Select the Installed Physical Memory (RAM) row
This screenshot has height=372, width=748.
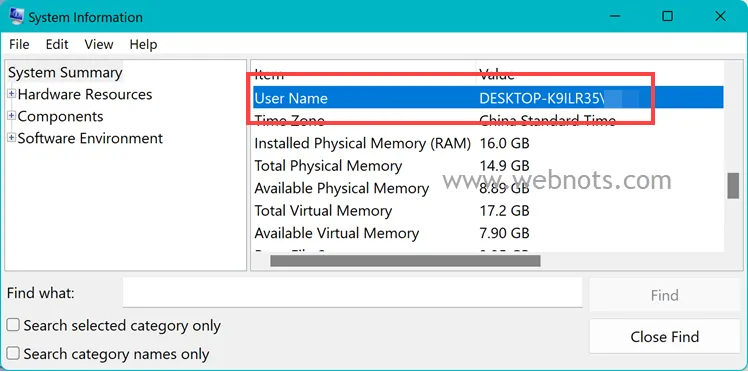pos(488,143)
